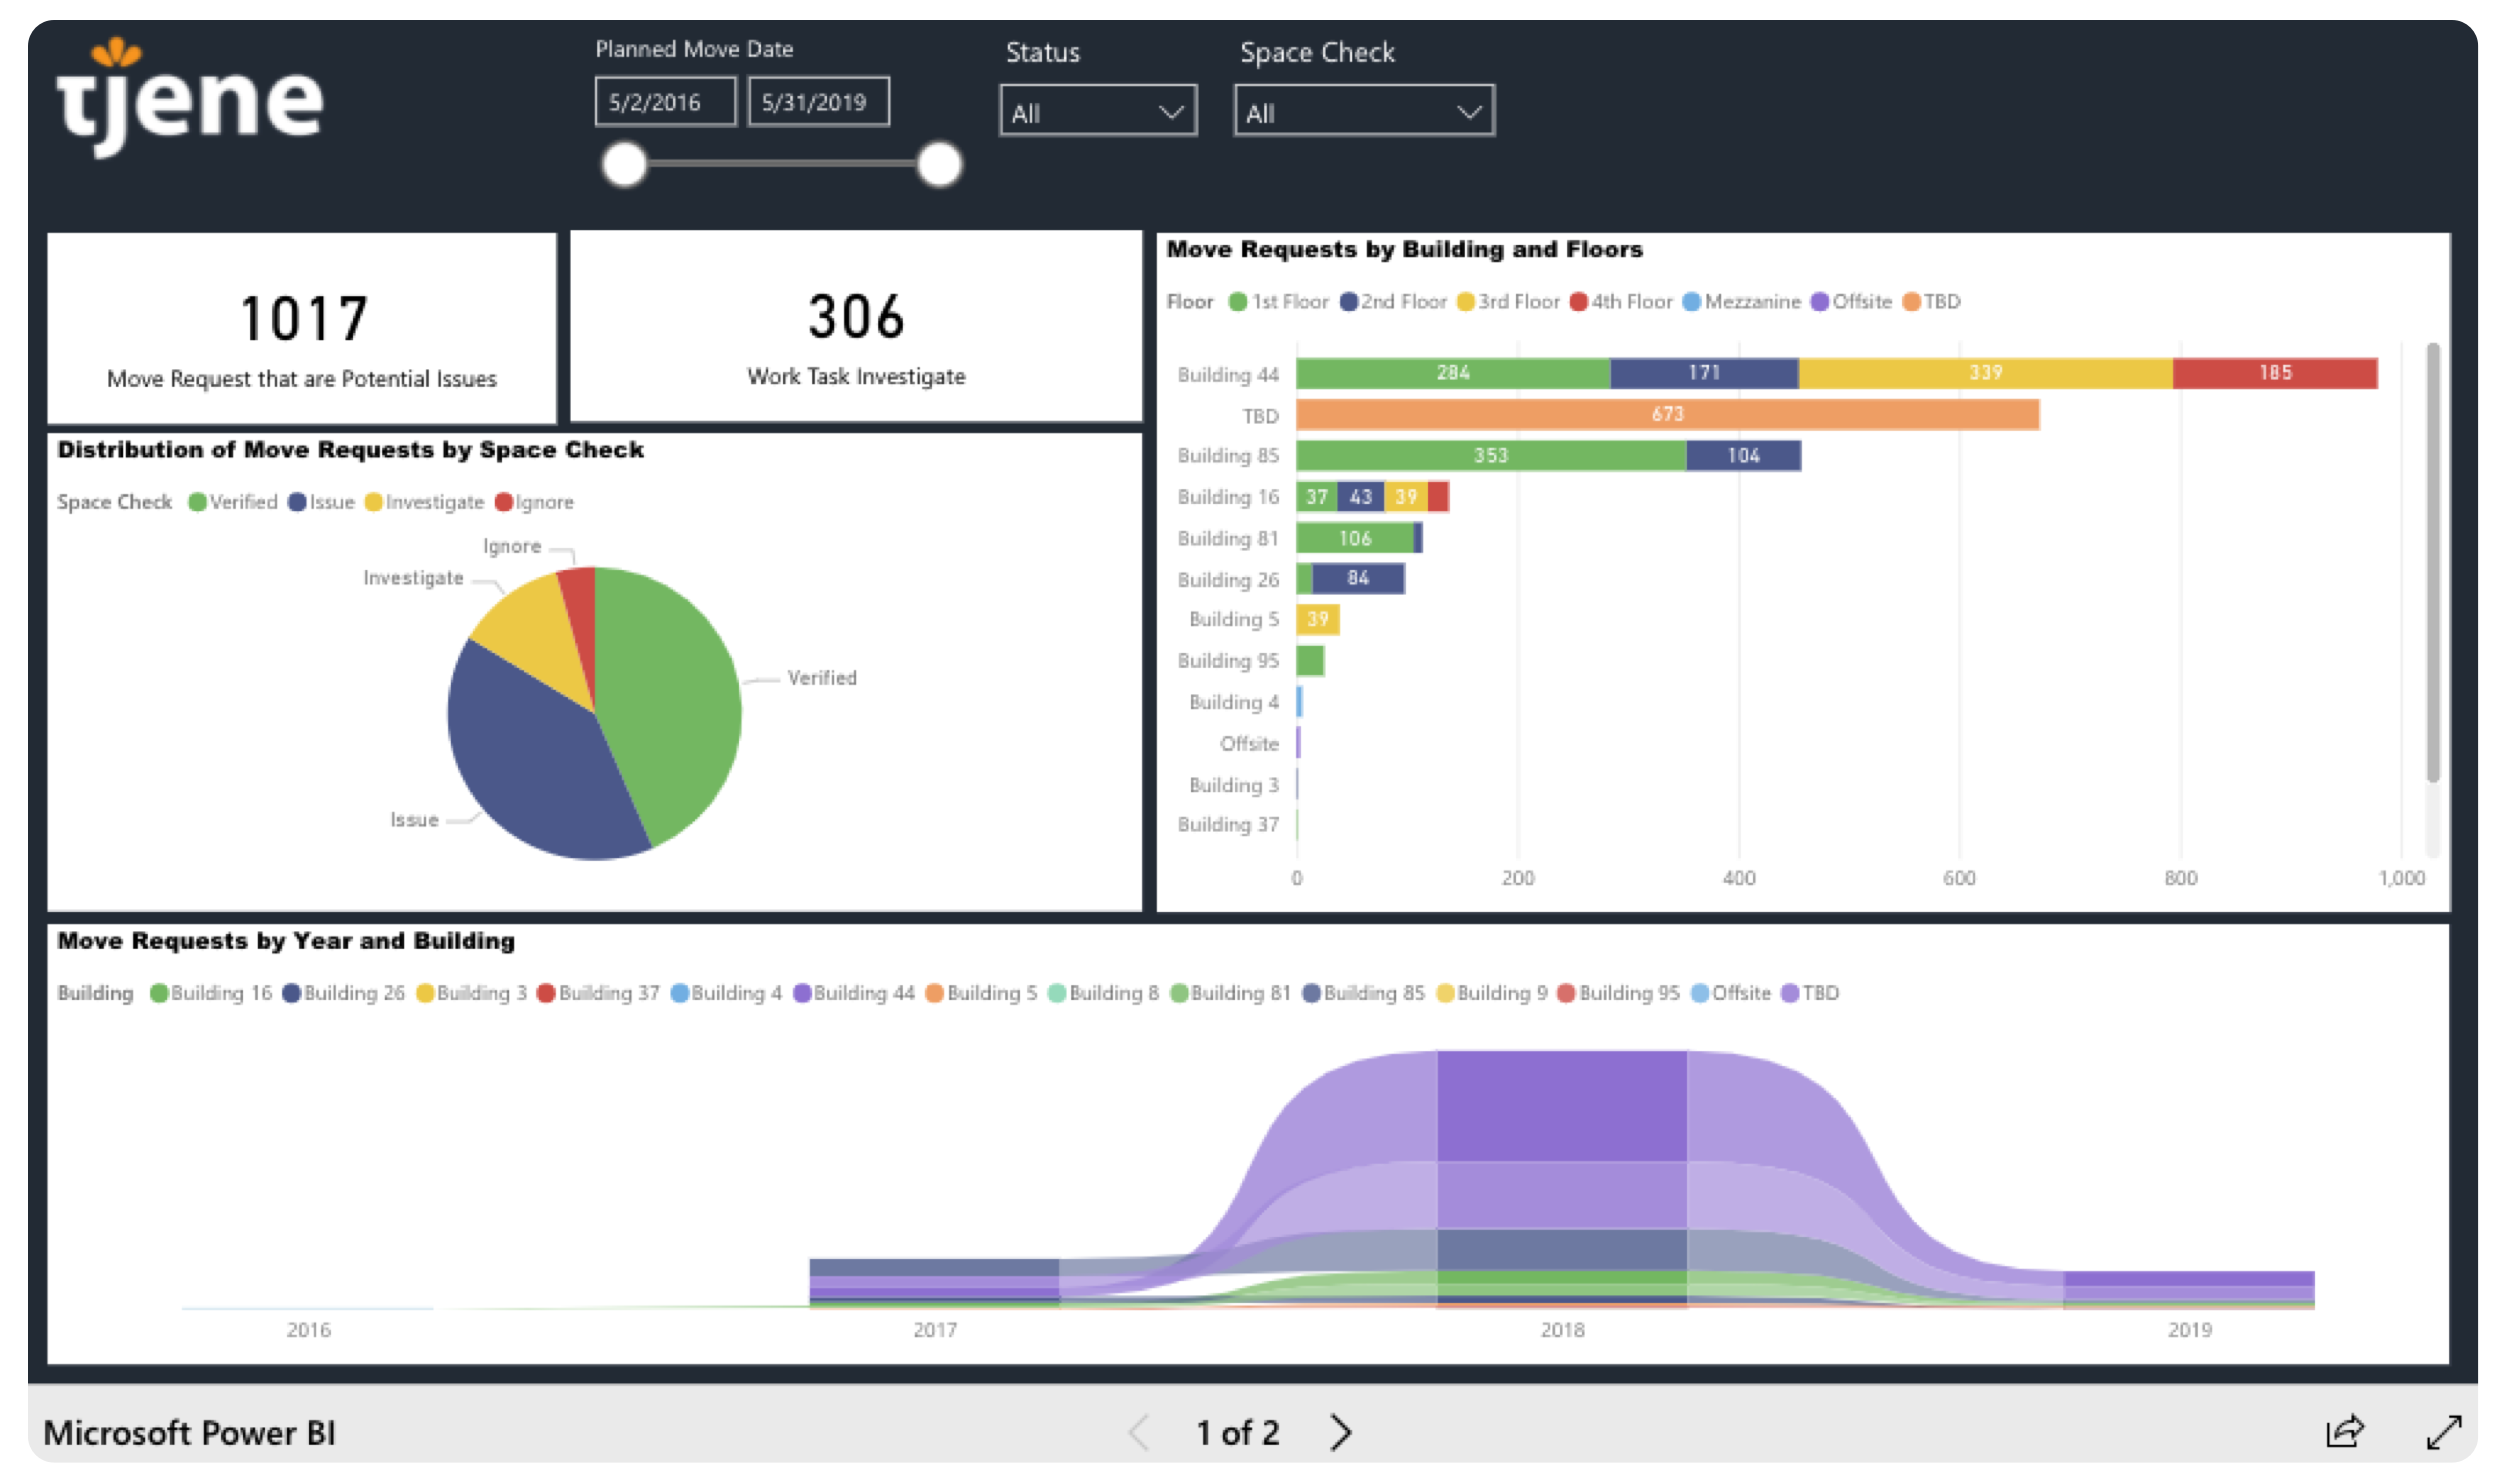The width and height of the screenshot is (2506, 1484).
Task: Click the Investigate legend marker
Action: click(x=374, y=502)
